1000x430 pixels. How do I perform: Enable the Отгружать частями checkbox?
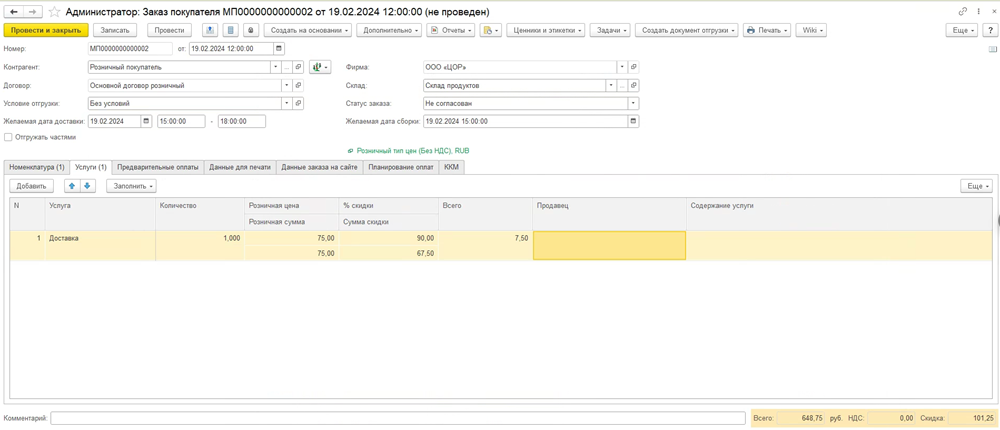[x=8, y=137]
